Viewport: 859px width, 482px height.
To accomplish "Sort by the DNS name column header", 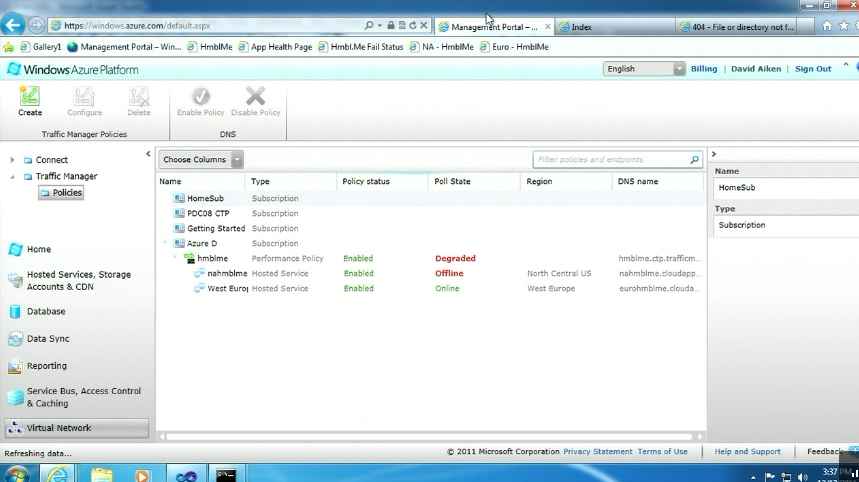I will (x=657, y=181).
